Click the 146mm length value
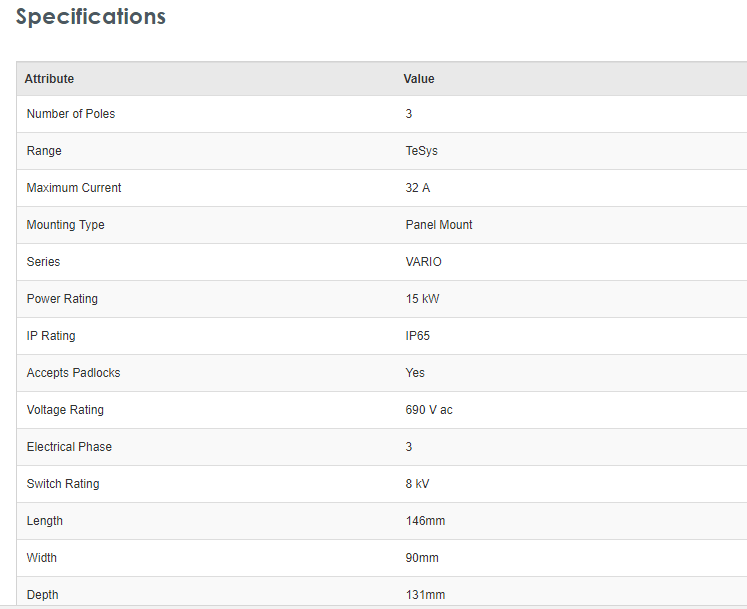The image size is (747, 609). point(425,521)
